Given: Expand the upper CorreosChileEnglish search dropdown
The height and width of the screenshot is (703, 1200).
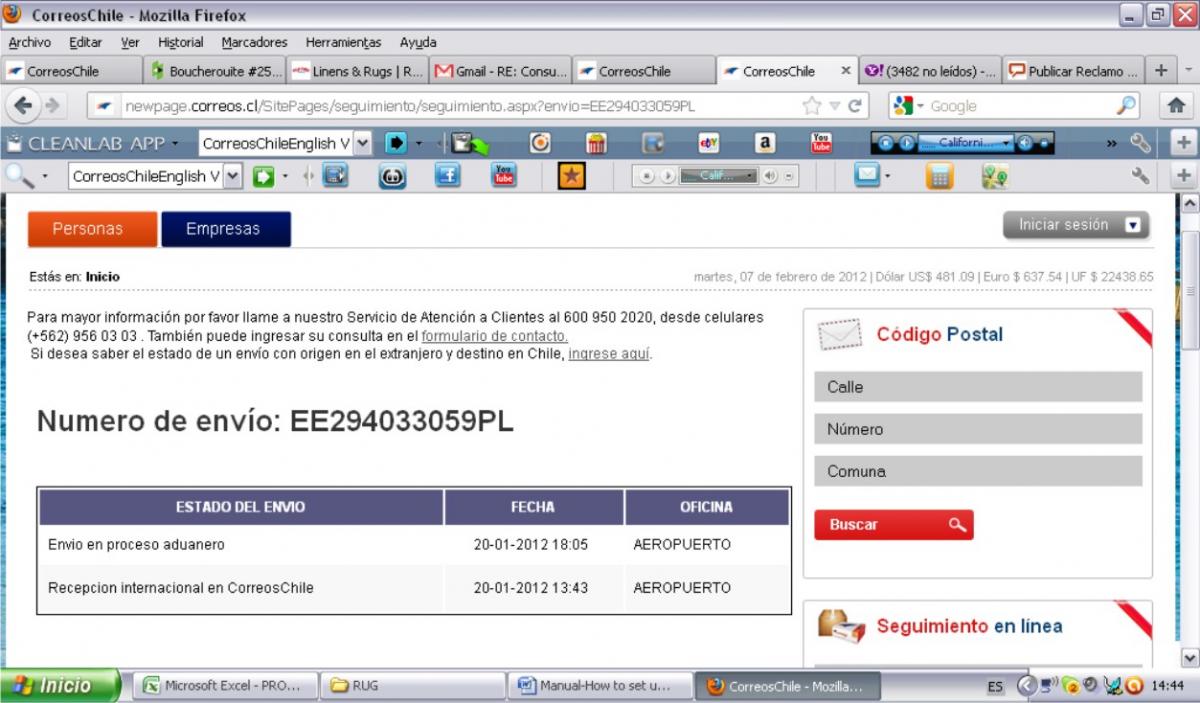Looking at the screenshot, I should 362,143.
